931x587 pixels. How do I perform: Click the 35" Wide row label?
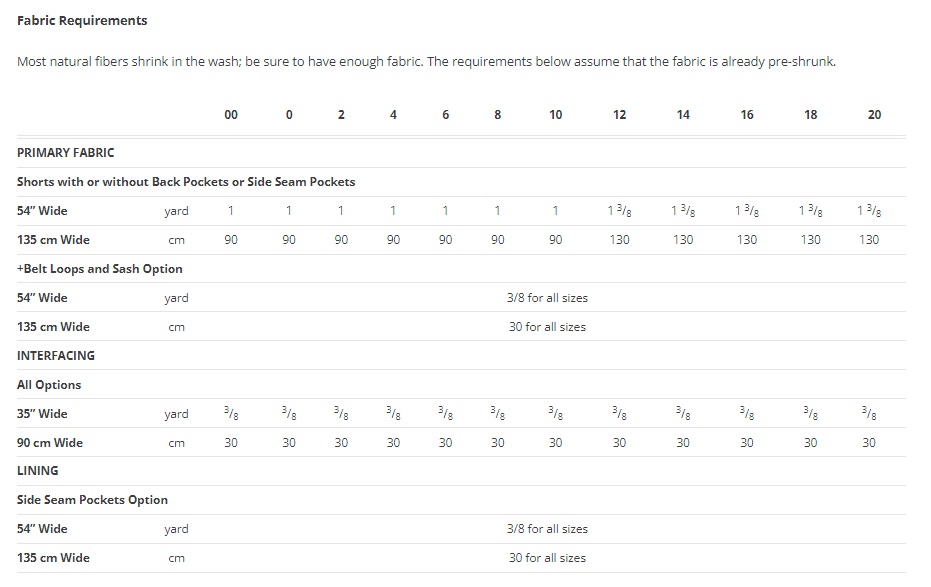click(x=42, y=414)
